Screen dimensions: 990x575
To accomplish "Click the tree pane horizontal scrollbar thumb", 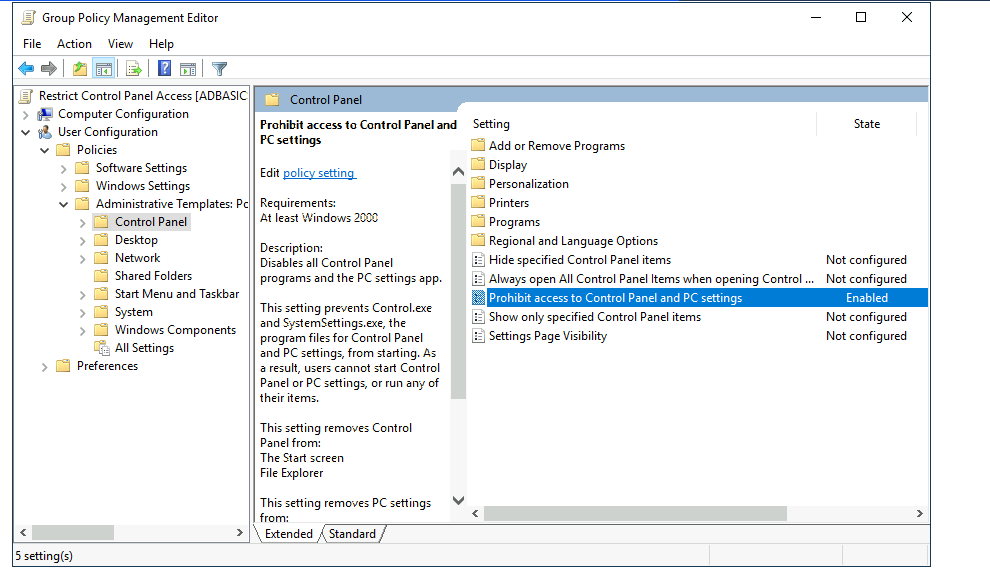I will (x=73, y=533).
